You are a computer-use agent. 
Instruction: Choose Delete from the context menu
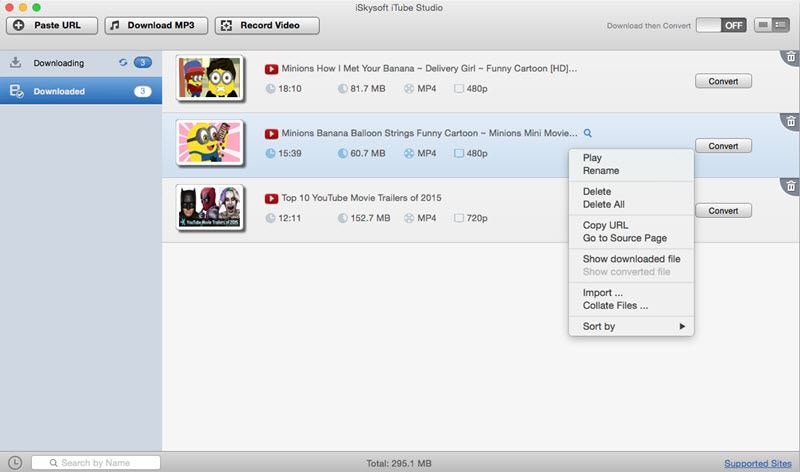[x=631, y=191]
